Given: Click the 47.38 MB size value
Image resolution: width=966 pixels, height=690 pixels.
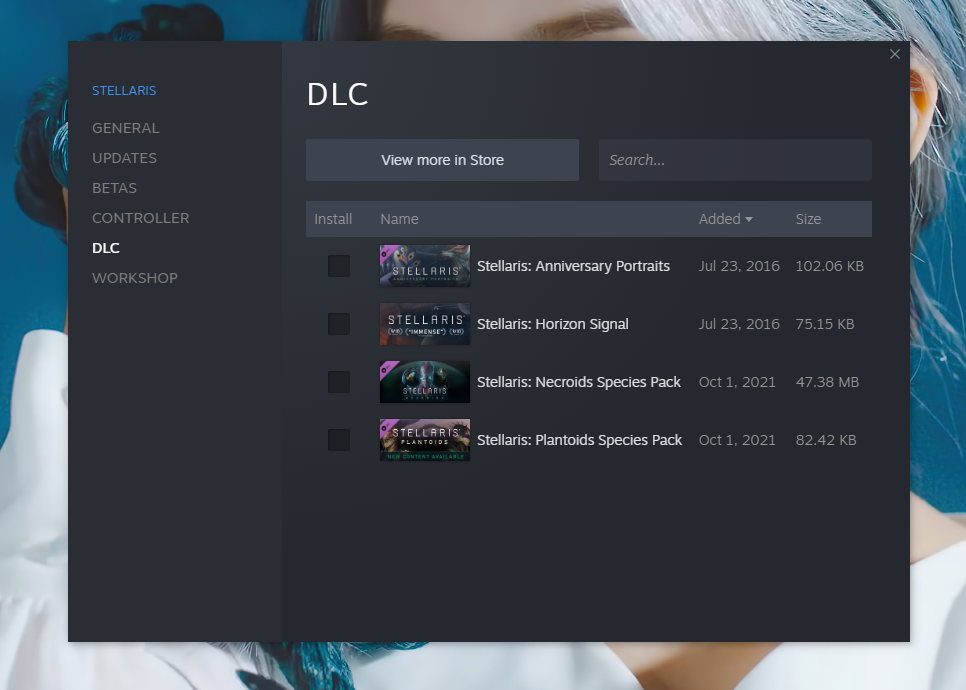Looking at the screenshot, I should 827,382.
